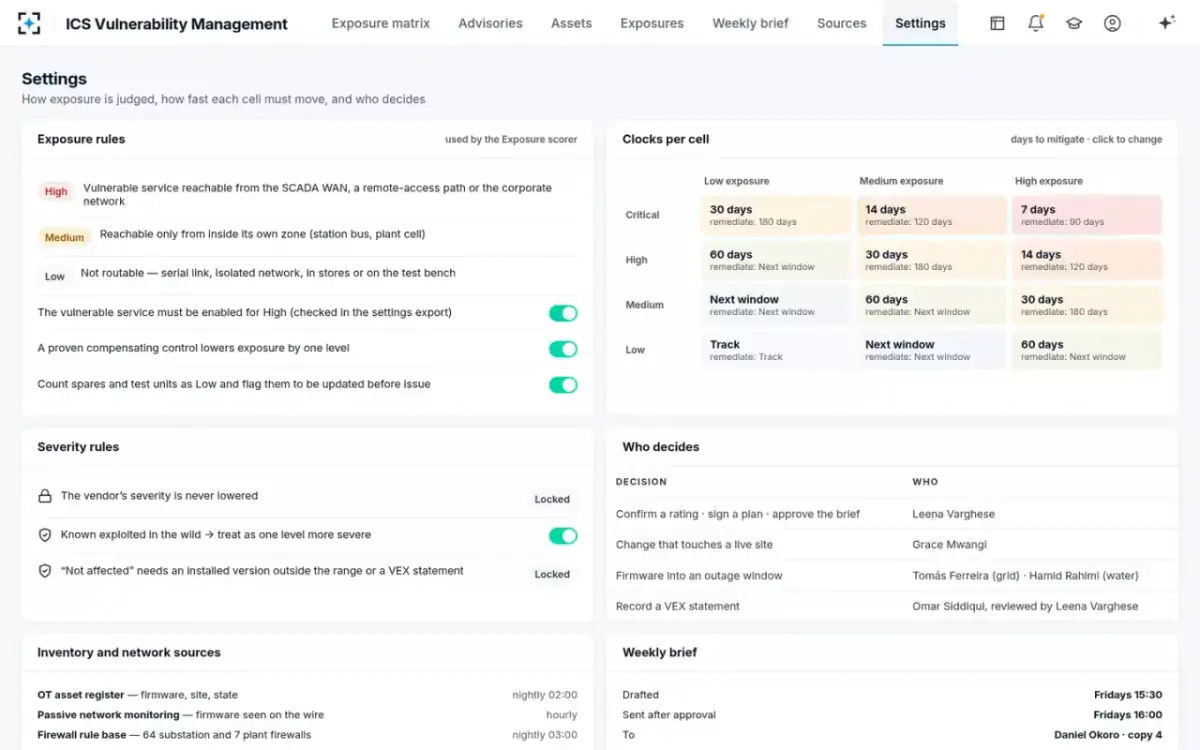
Task: Change Critical Medium exposure 14 days cell
Action: [x=931, y=215]
